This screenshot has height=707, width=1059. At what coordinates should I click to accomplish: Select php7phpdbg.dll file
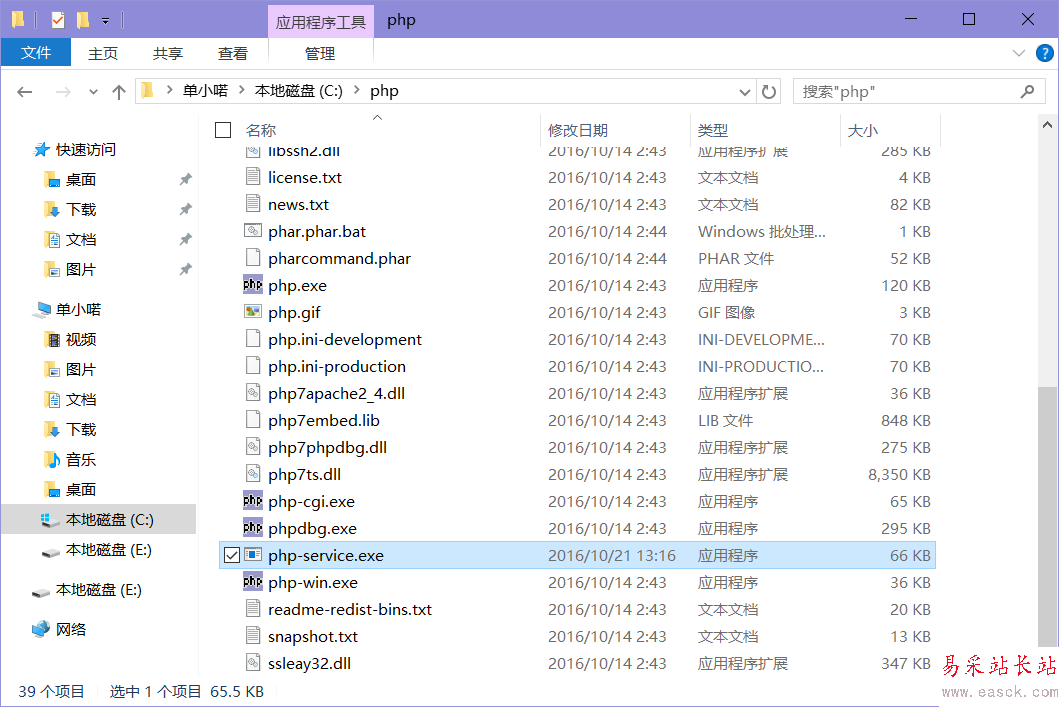pos(328,448)
